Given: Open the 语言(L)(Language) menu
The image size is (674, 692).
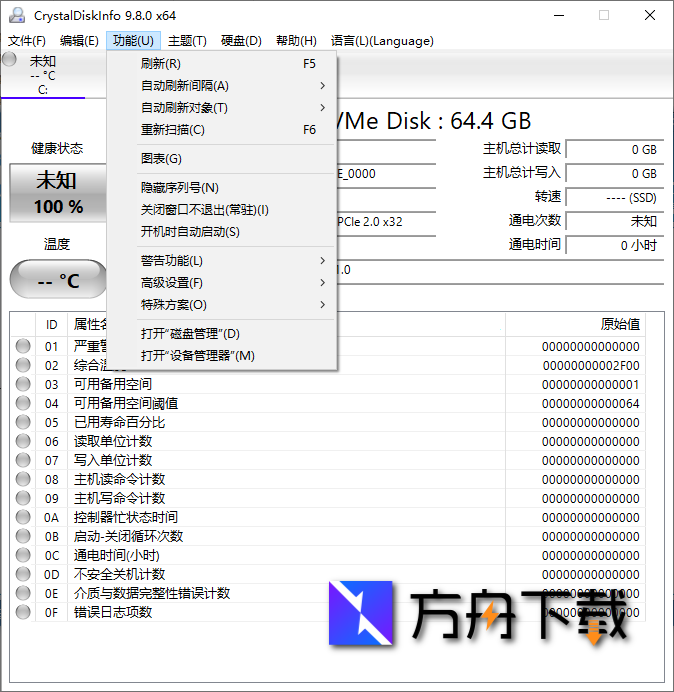Looking at the screenshot, I should pyautogui.click(x=382, y=41).
